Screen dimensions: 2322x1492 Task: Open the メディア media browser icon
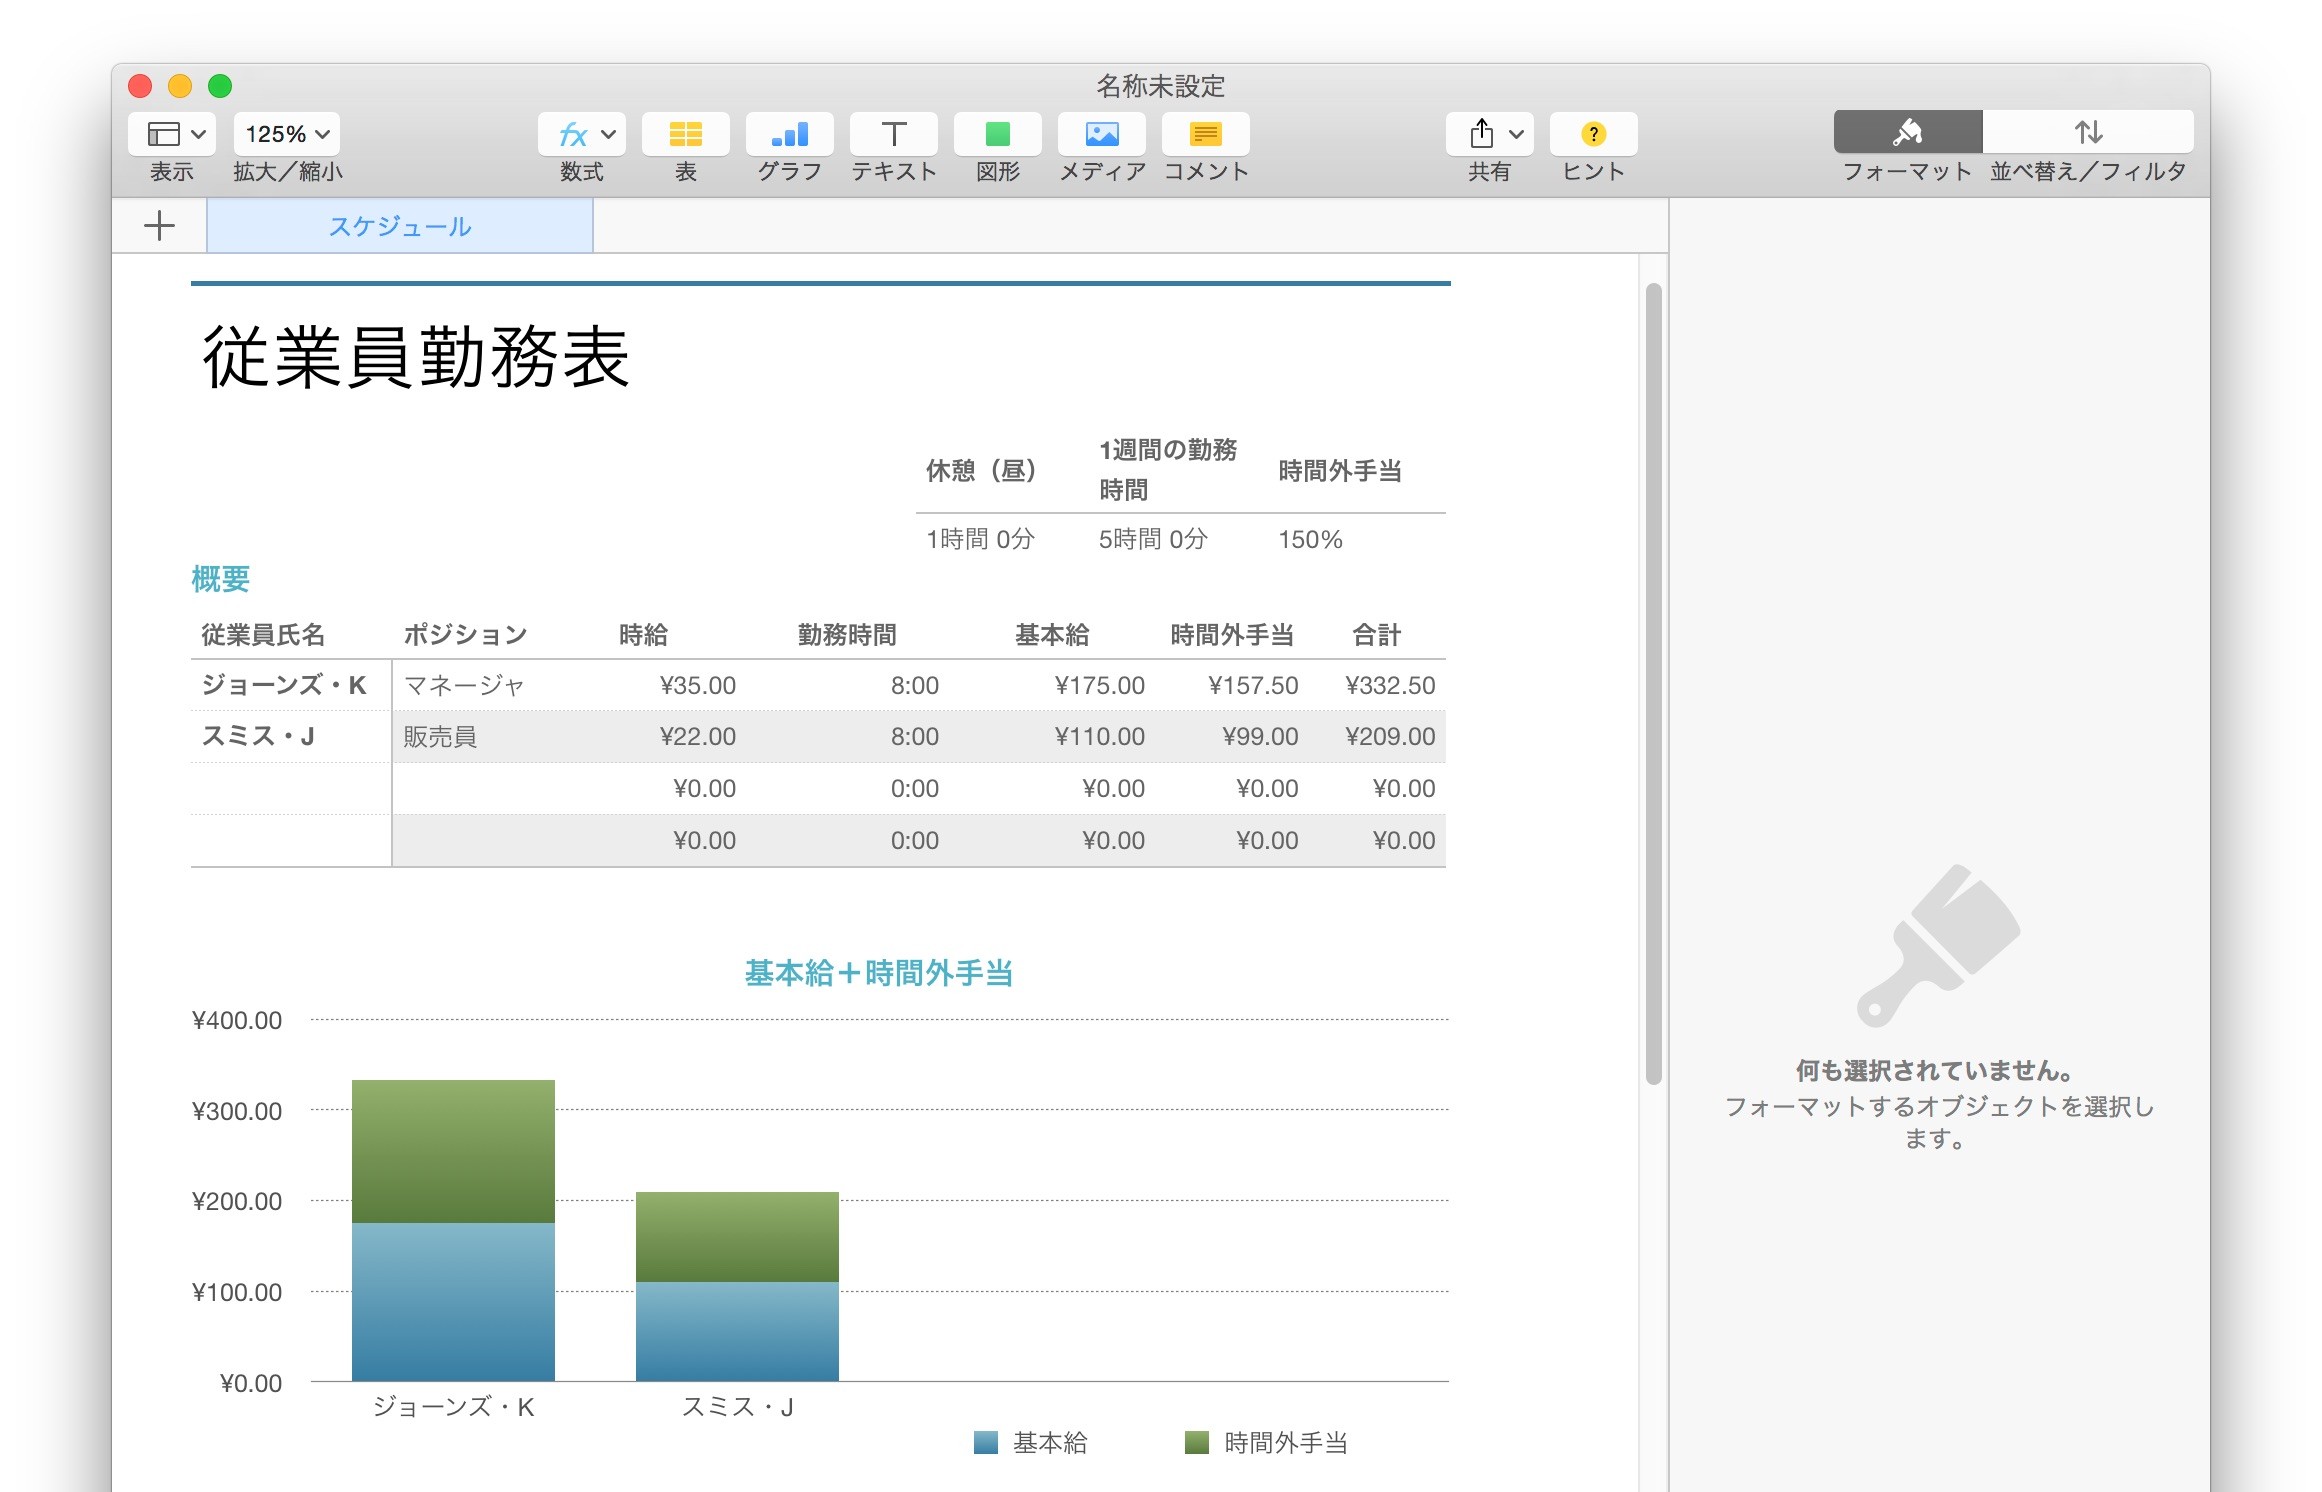click(1101, 134)
